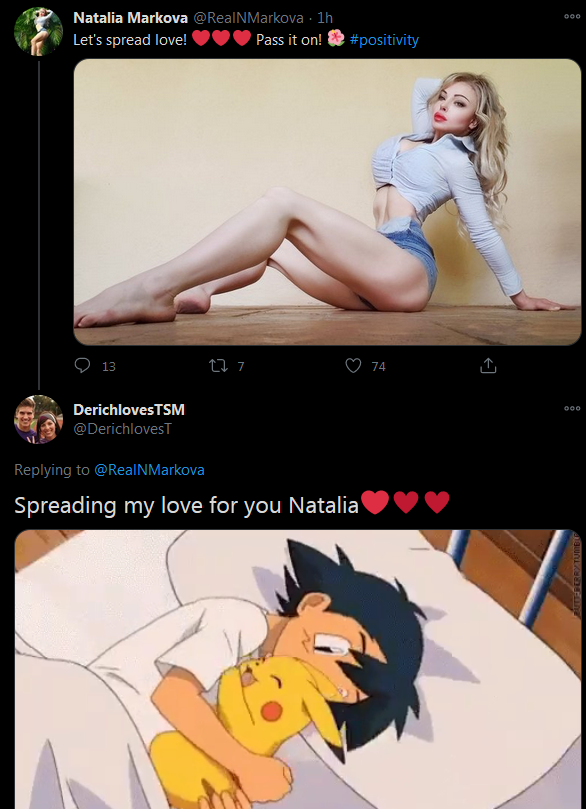Click the 13 replies count
The image size is (586, 809).
(108, 366)
